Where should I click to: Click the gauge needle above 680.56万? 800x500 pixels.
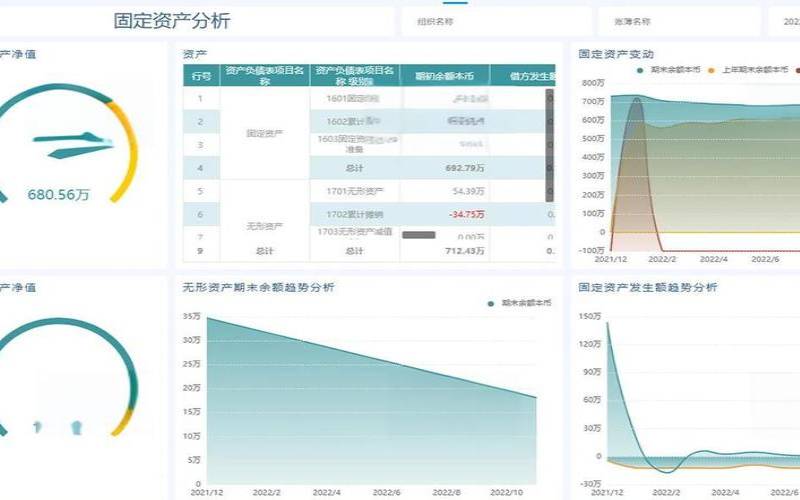click(x=70, y=143)
